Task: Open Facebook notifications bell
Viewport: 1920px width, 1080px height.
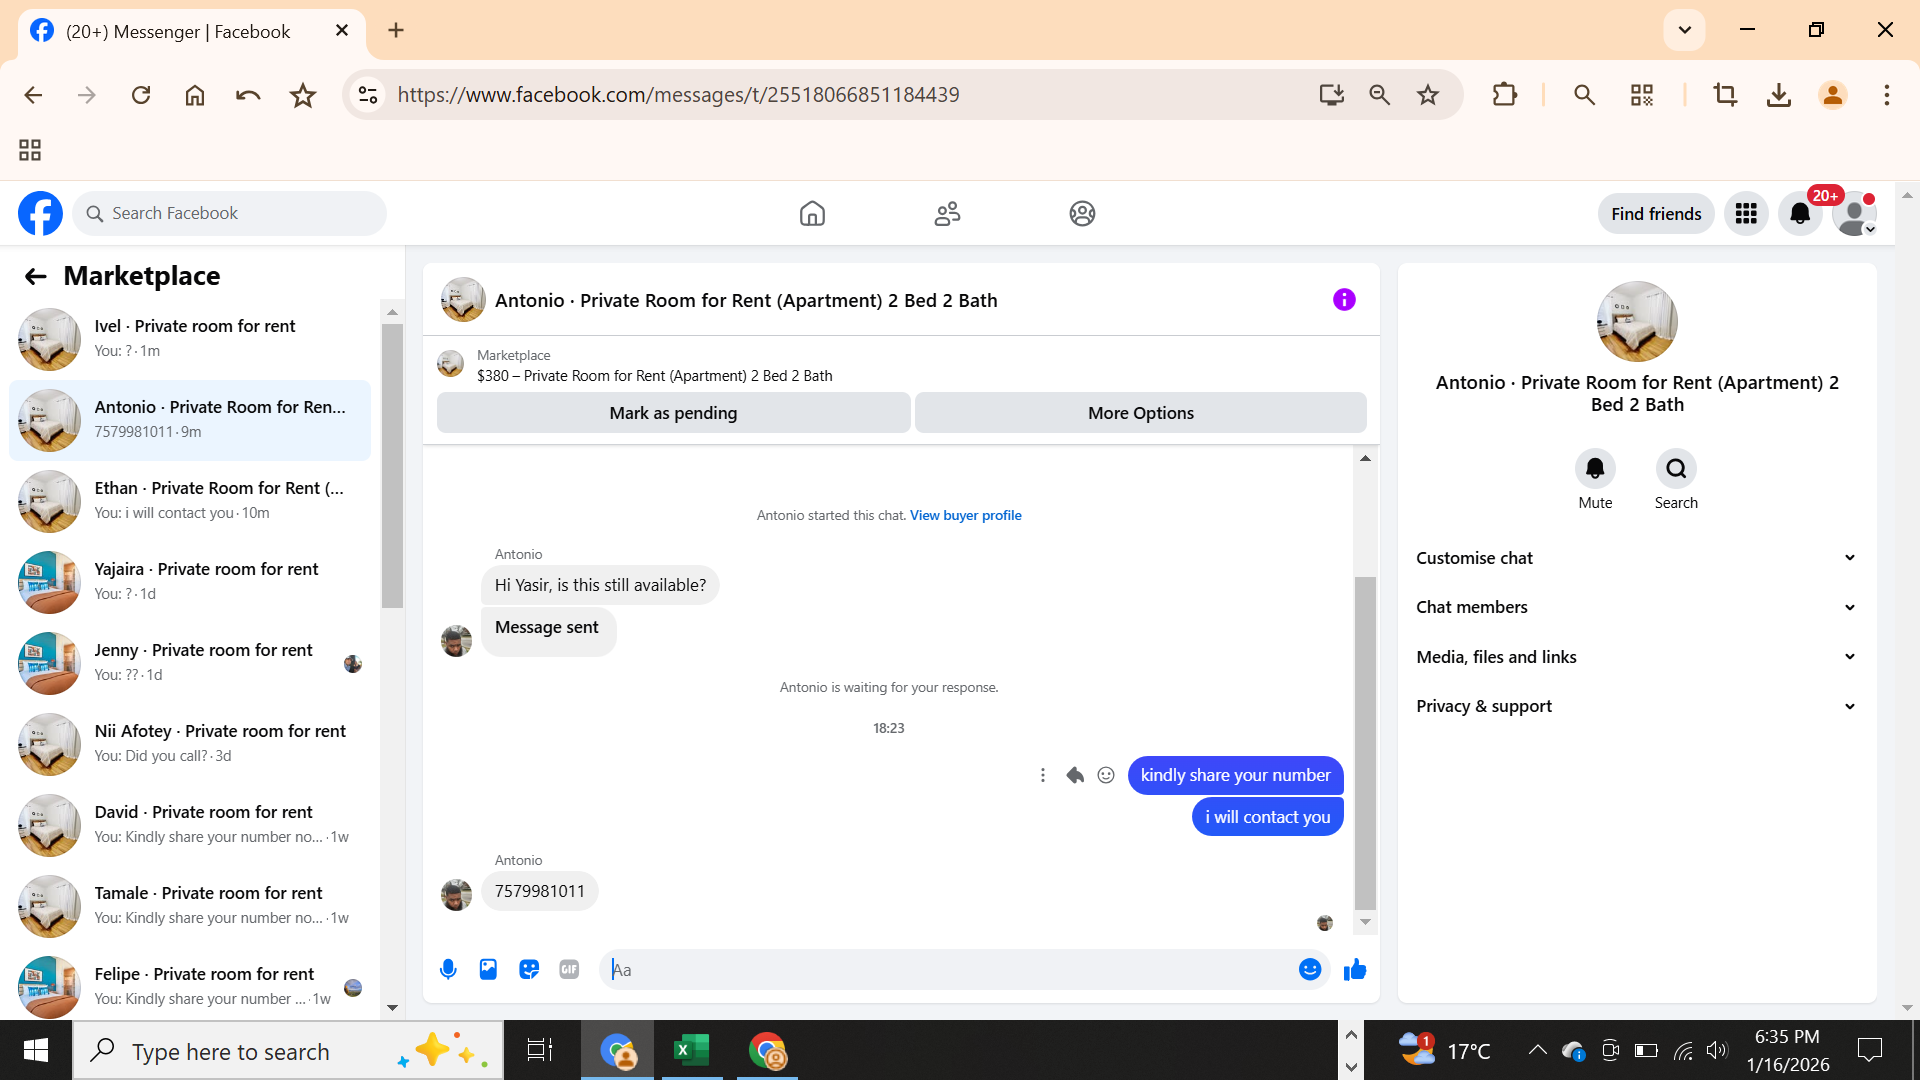Action: (1800, 213)
